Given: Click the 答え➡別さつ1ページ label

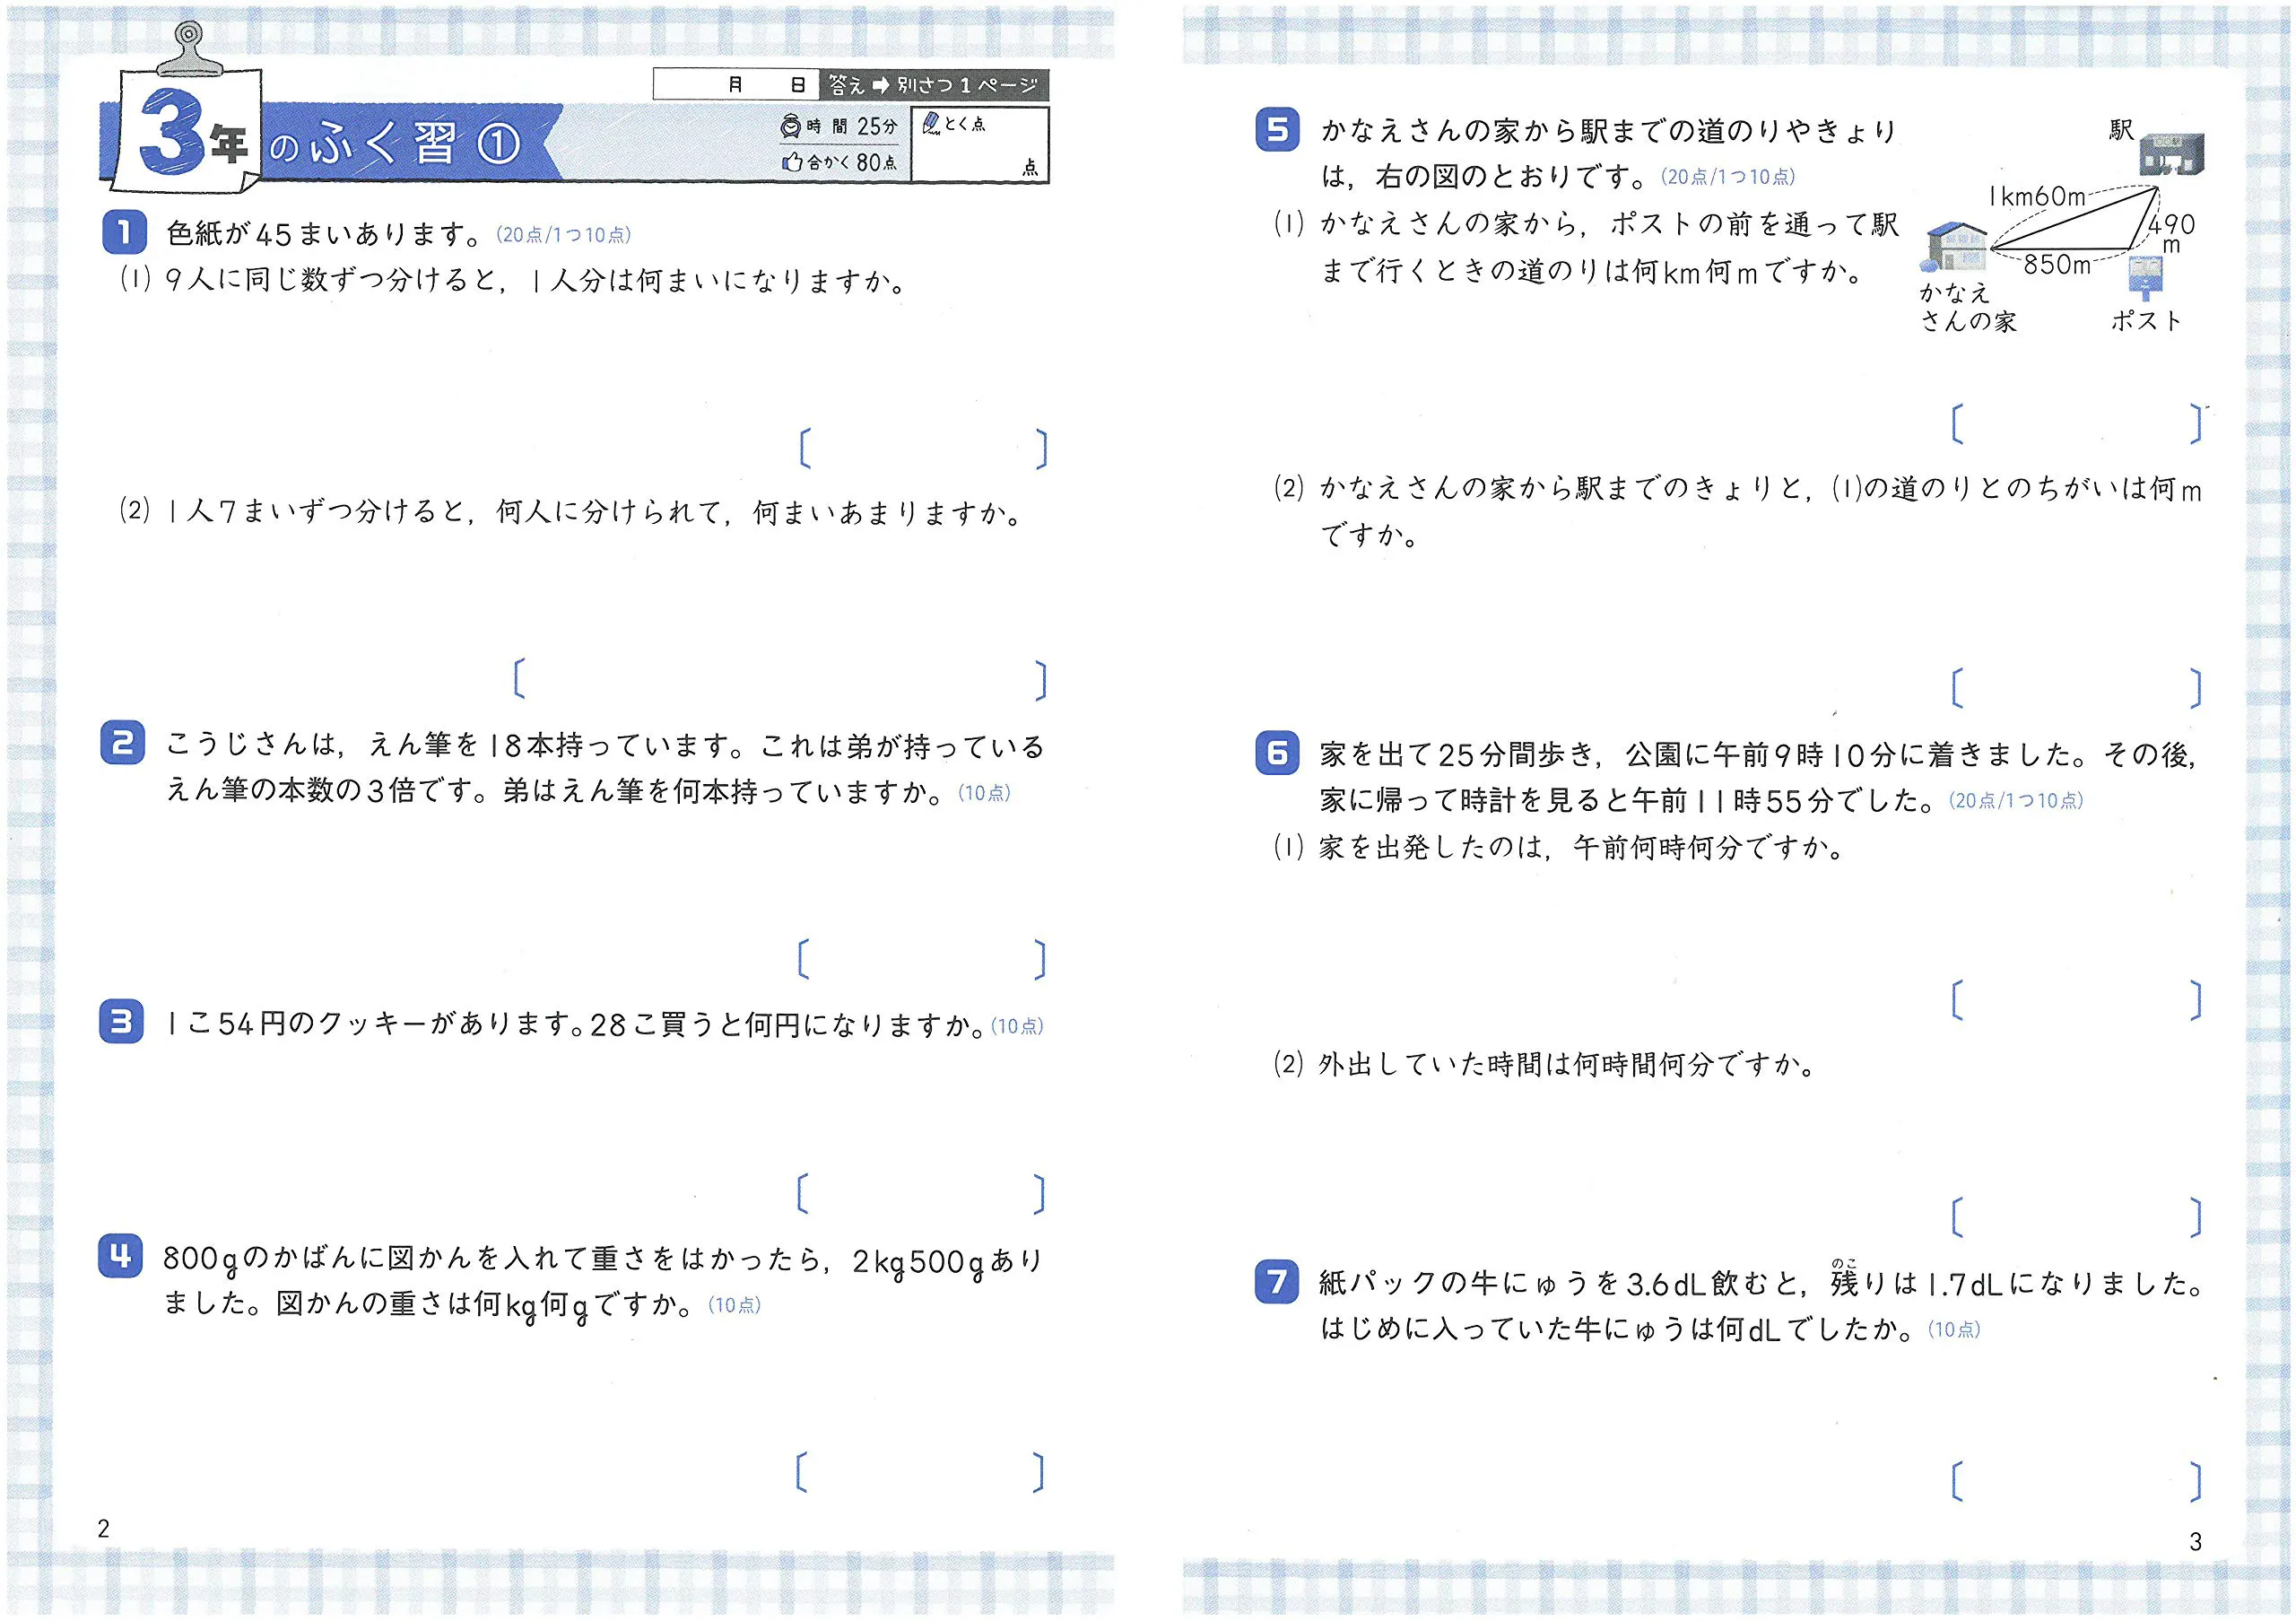Looking at the screenshot, I should 934,85.
